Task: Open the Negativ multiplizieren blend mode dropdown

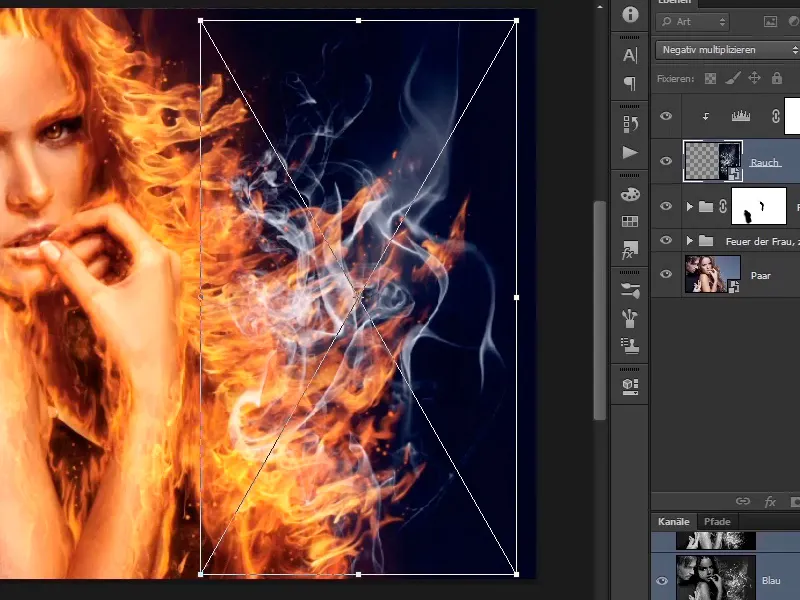Action: coord(728,50)
